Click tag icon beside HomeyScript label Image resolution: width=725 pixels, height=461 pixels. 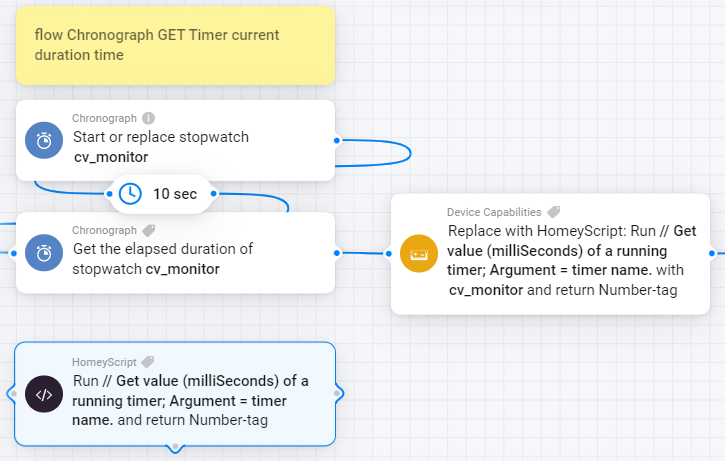148,361
